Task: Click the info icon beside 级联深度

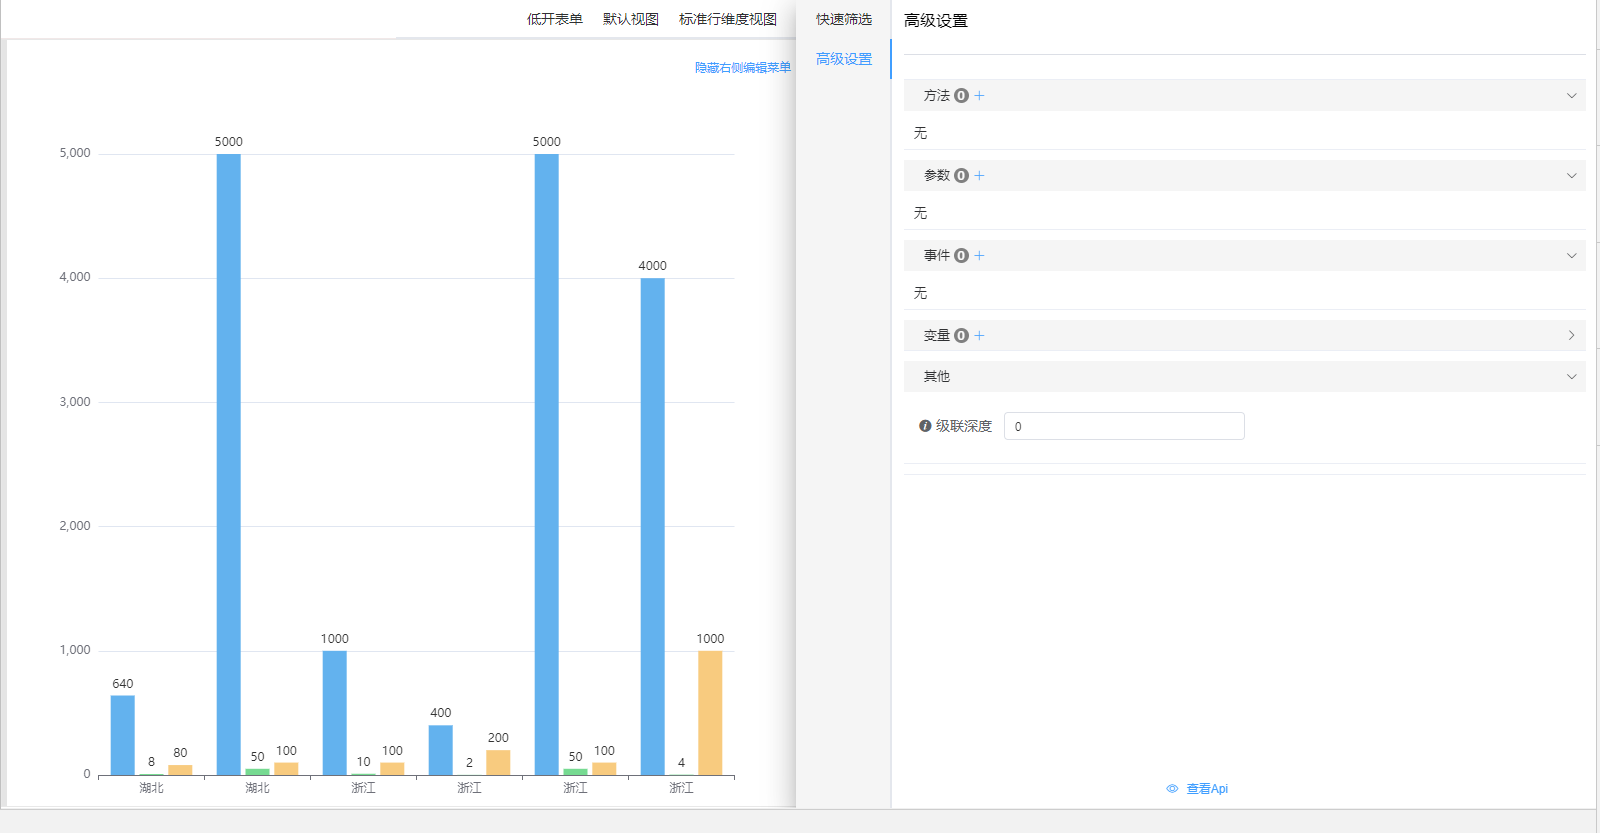Action: click(925, 426)
